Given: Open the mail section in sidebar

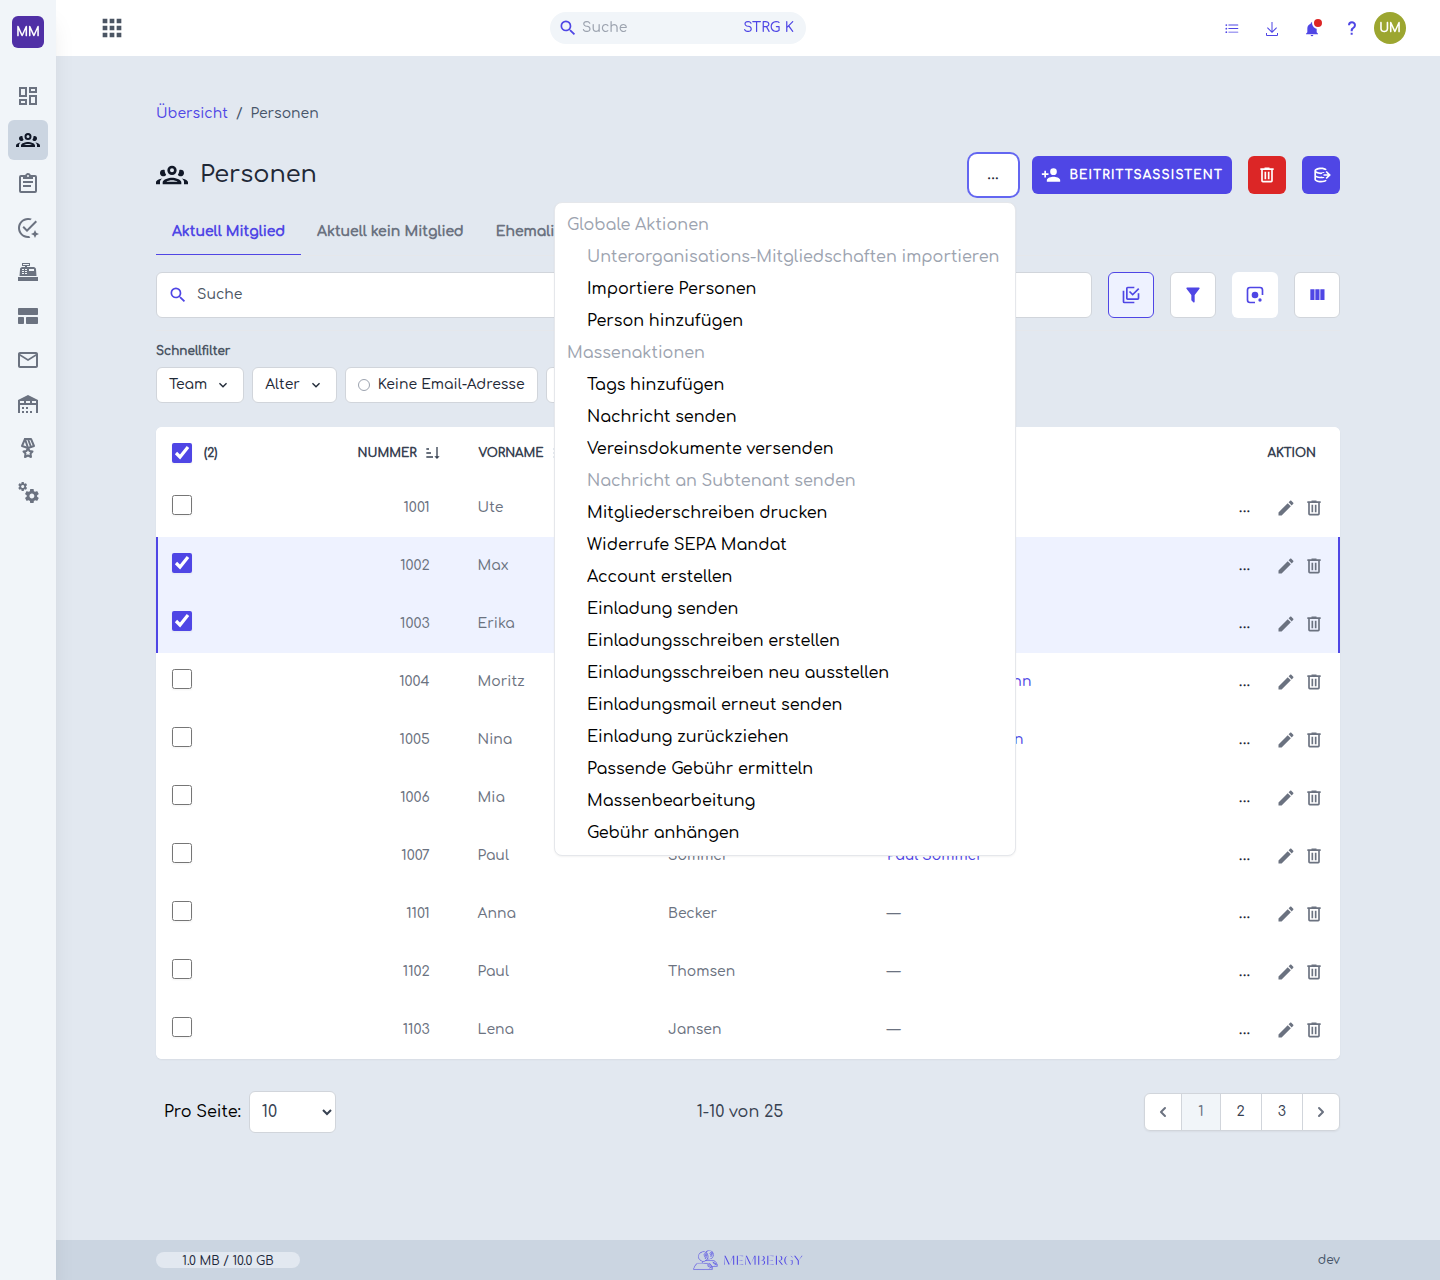Looking at the screenshot, I should click(28, 360).
